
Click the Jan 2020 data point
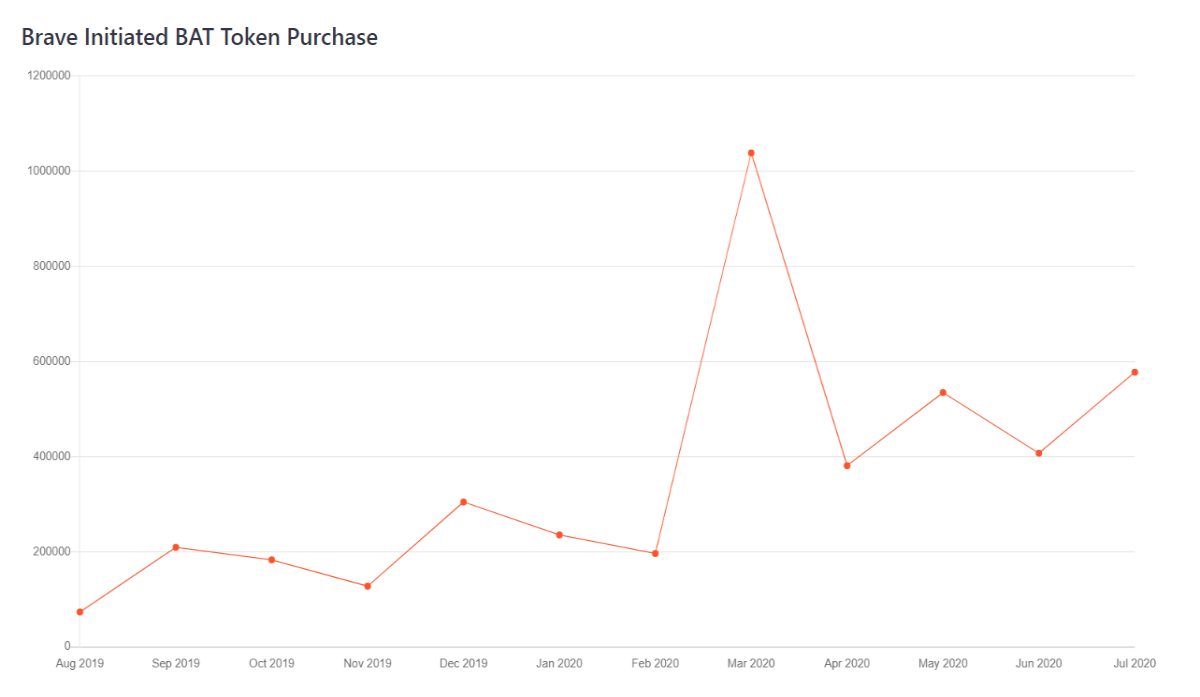tap(559, 535)
